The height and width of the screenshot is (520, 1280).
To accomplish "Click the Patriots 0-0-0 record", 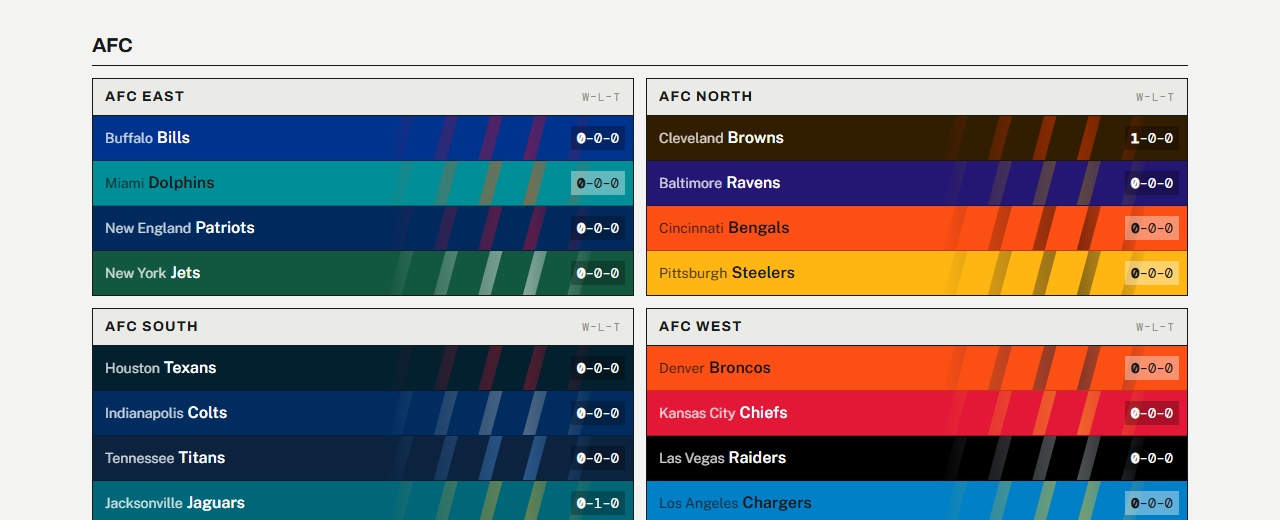I will point(598,228).
